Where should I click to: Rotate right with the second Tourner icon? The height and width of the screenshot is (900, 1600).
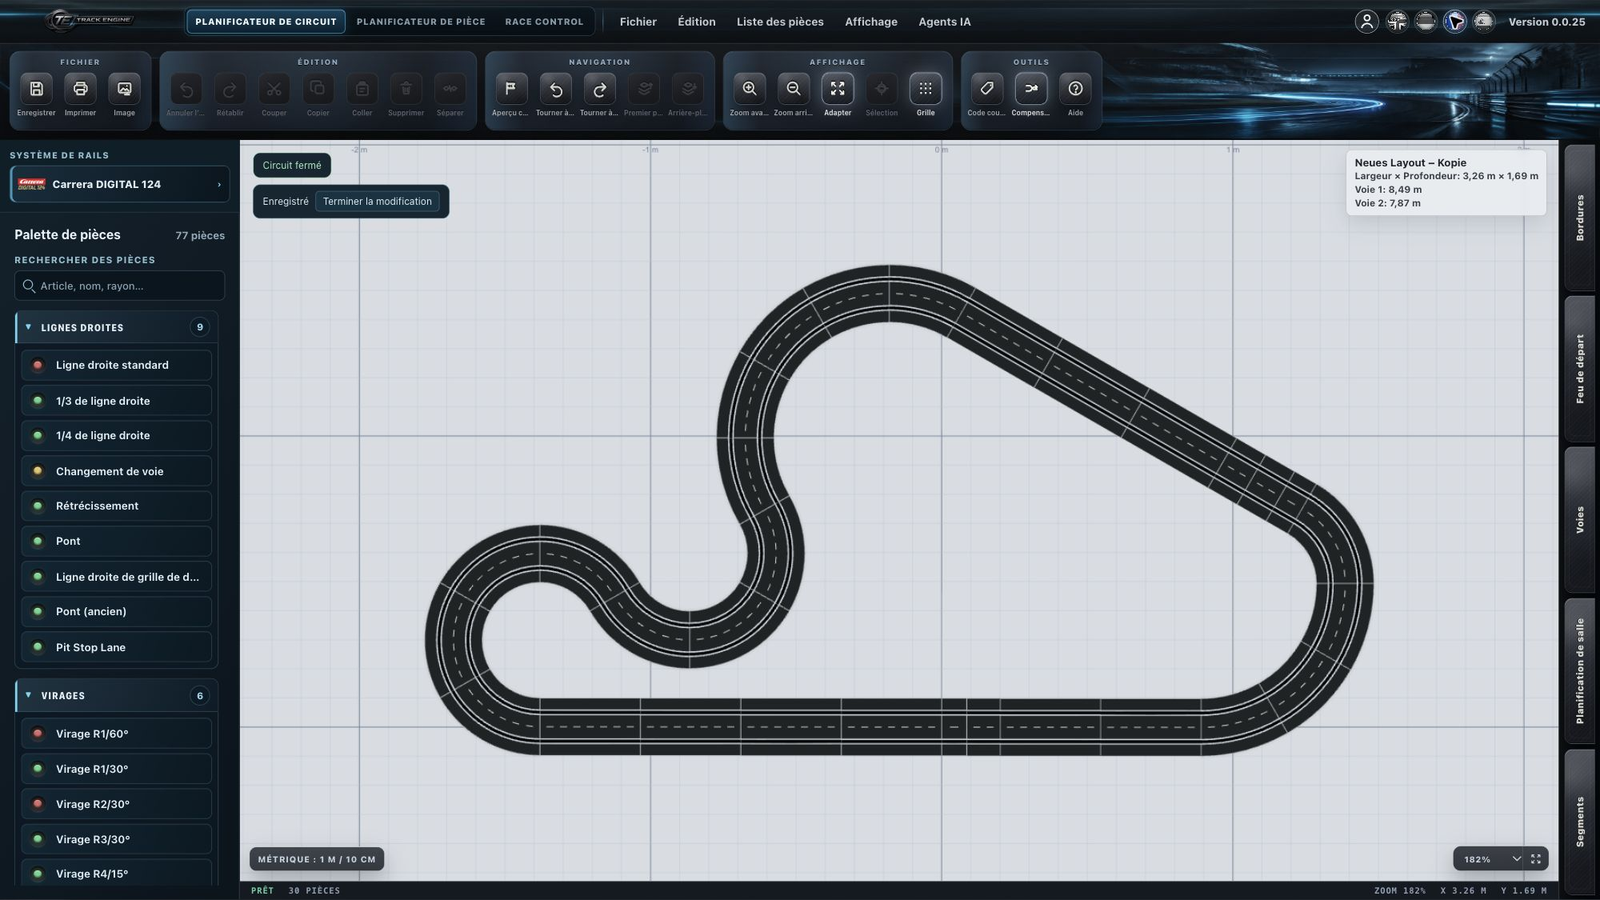coord(599,89)
